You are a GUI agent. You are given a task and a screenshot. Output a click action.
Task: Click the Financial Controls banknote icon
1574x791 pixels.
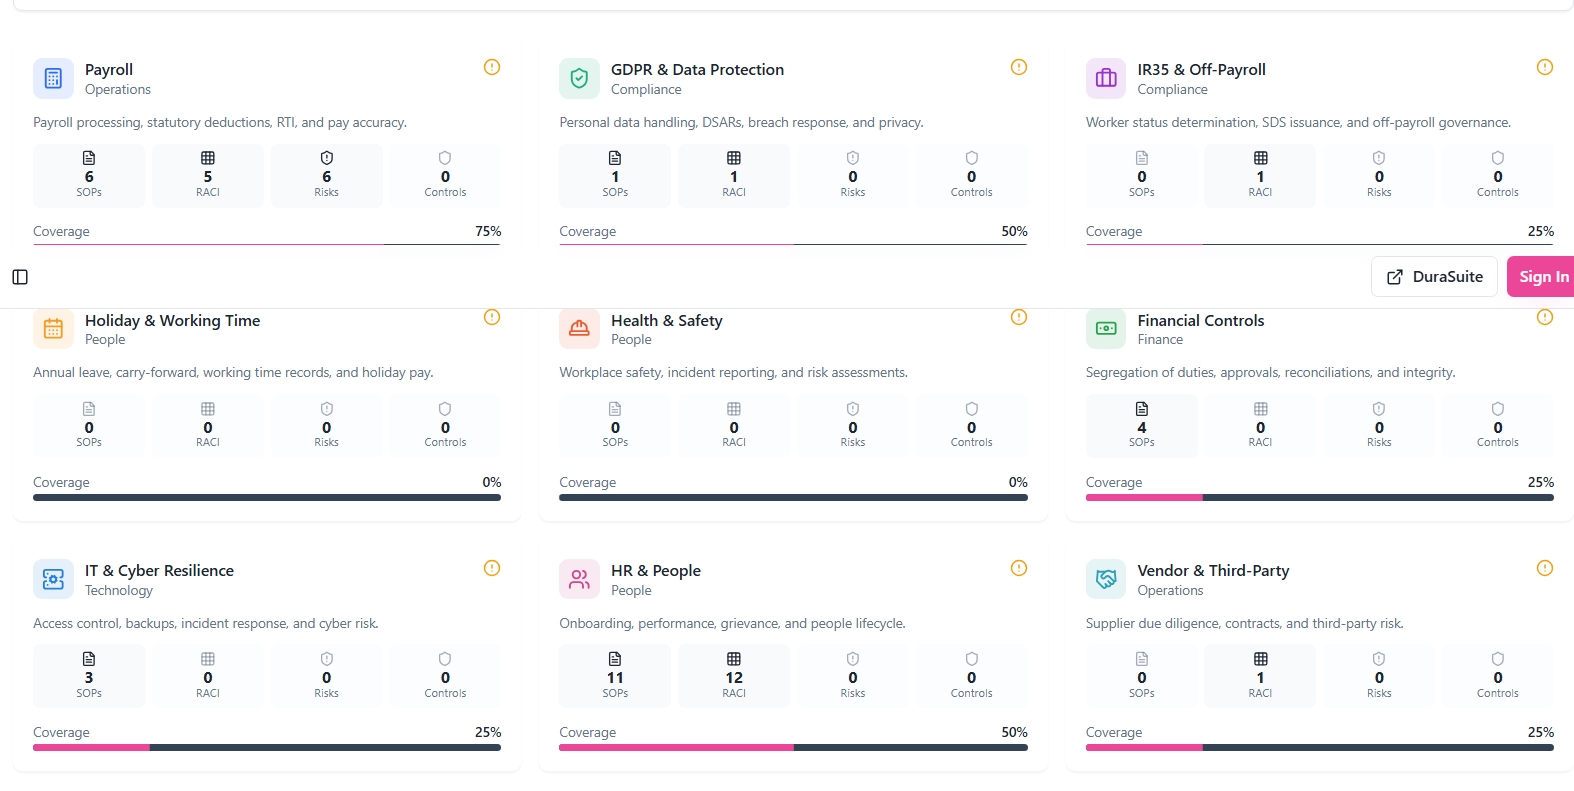1106,328
